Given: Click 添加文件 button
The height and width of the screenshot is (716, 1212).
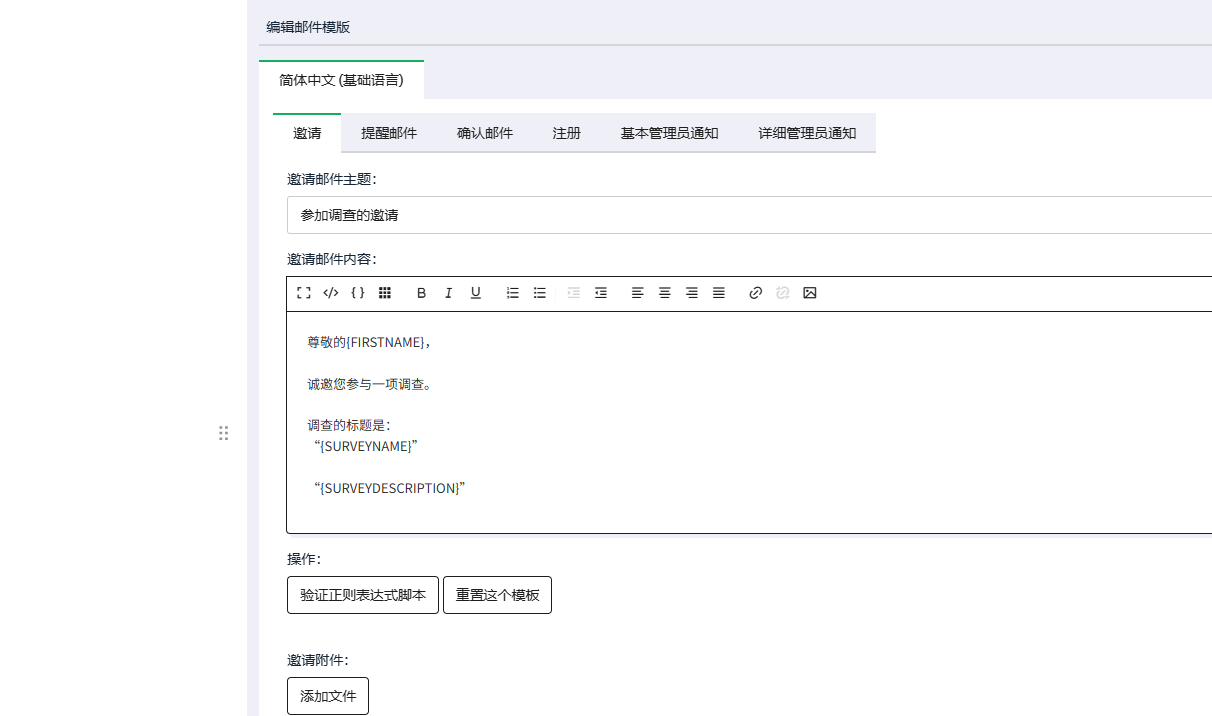Looking at the screenshot, I should [328, 696].
